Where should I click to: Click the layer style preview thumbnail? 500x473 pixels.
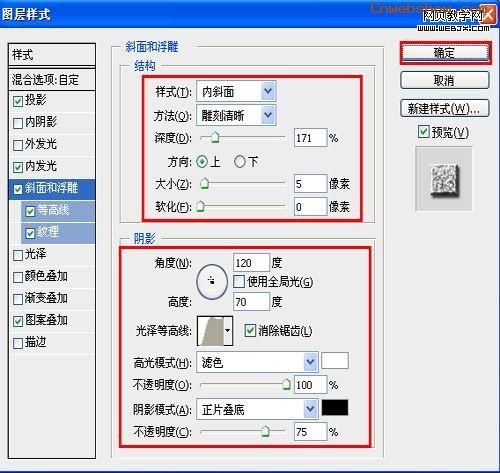[x=444, y=179]
